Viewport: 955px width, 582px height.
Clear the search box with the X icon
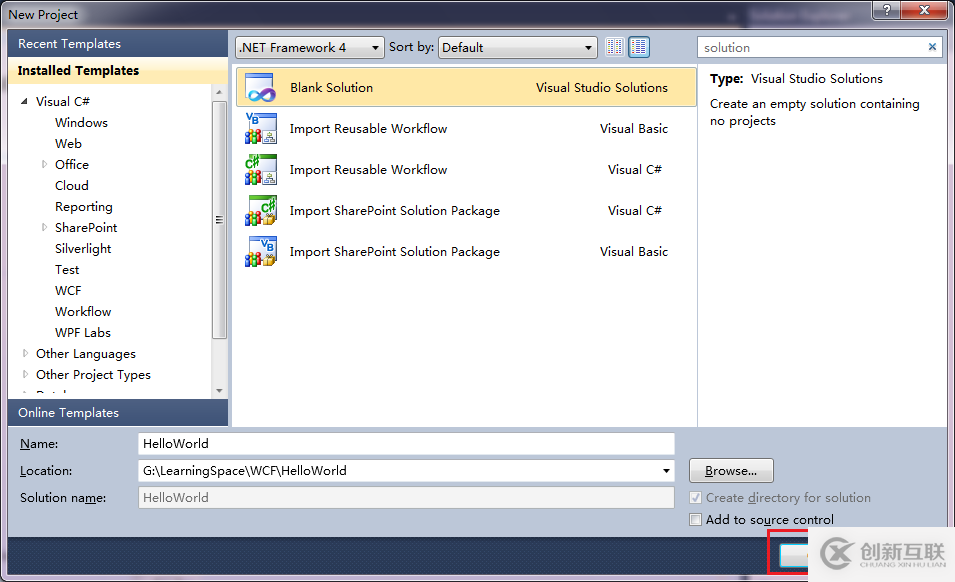click(x=932, y=47)
